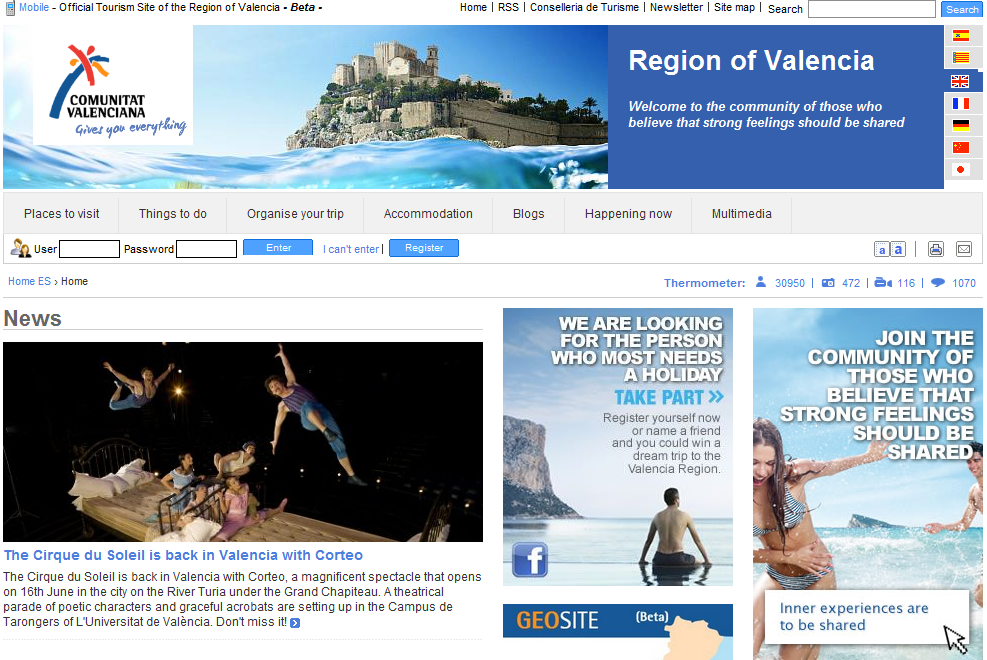Open Cirque du Soleil Corteo headline
Screen dimensions: 987x660
[183, 556]
